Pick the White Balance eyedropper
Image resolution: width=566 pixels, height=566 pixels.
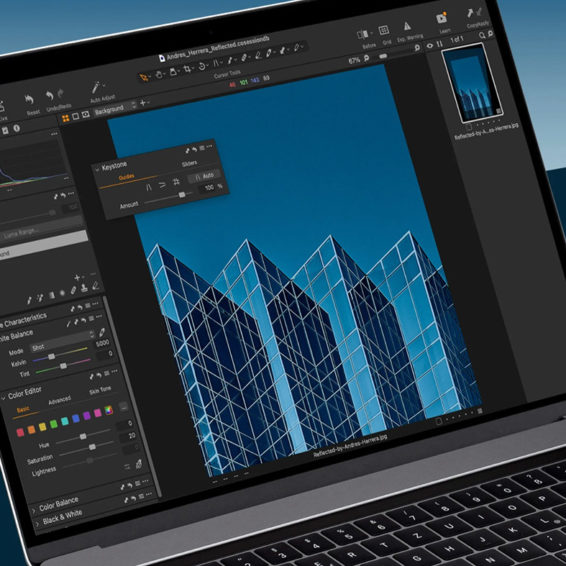pos(102,332)
